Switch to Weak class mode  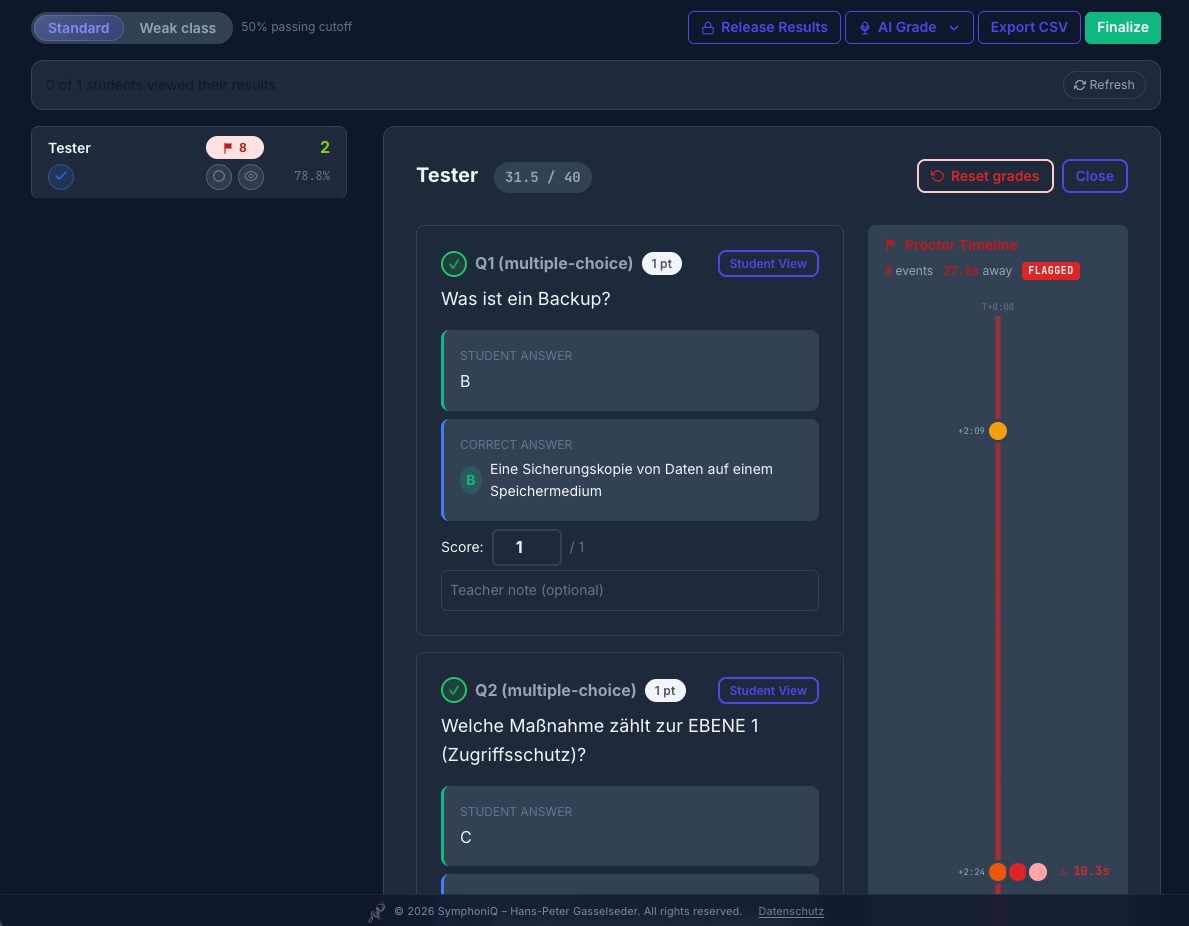tap(177, 28)
